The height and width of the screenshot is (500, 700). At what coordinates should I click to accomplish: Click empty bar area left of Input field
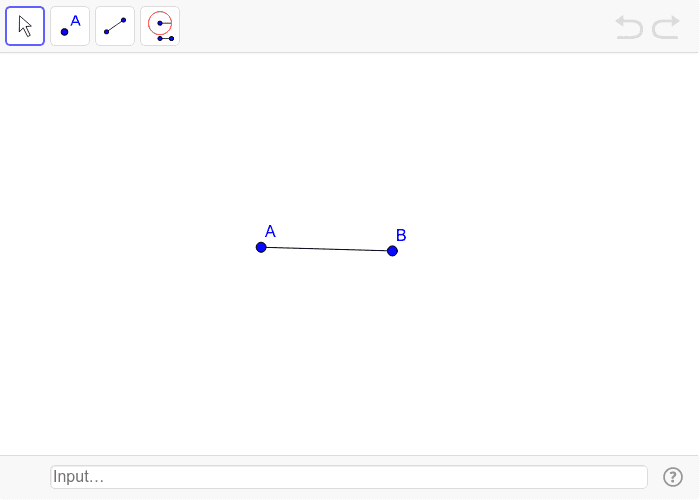[x=25, y=477]
